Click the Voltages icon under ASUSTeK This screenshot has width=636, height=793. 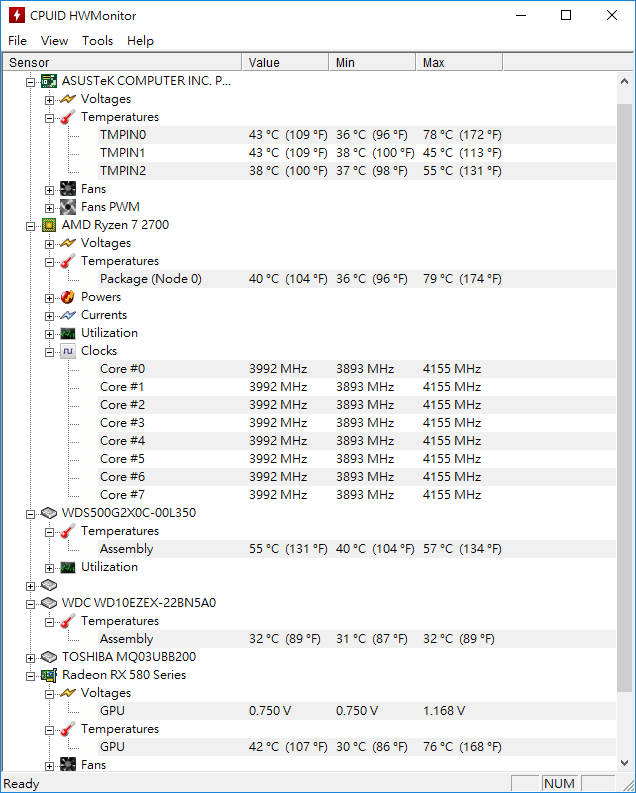[68, 99]
